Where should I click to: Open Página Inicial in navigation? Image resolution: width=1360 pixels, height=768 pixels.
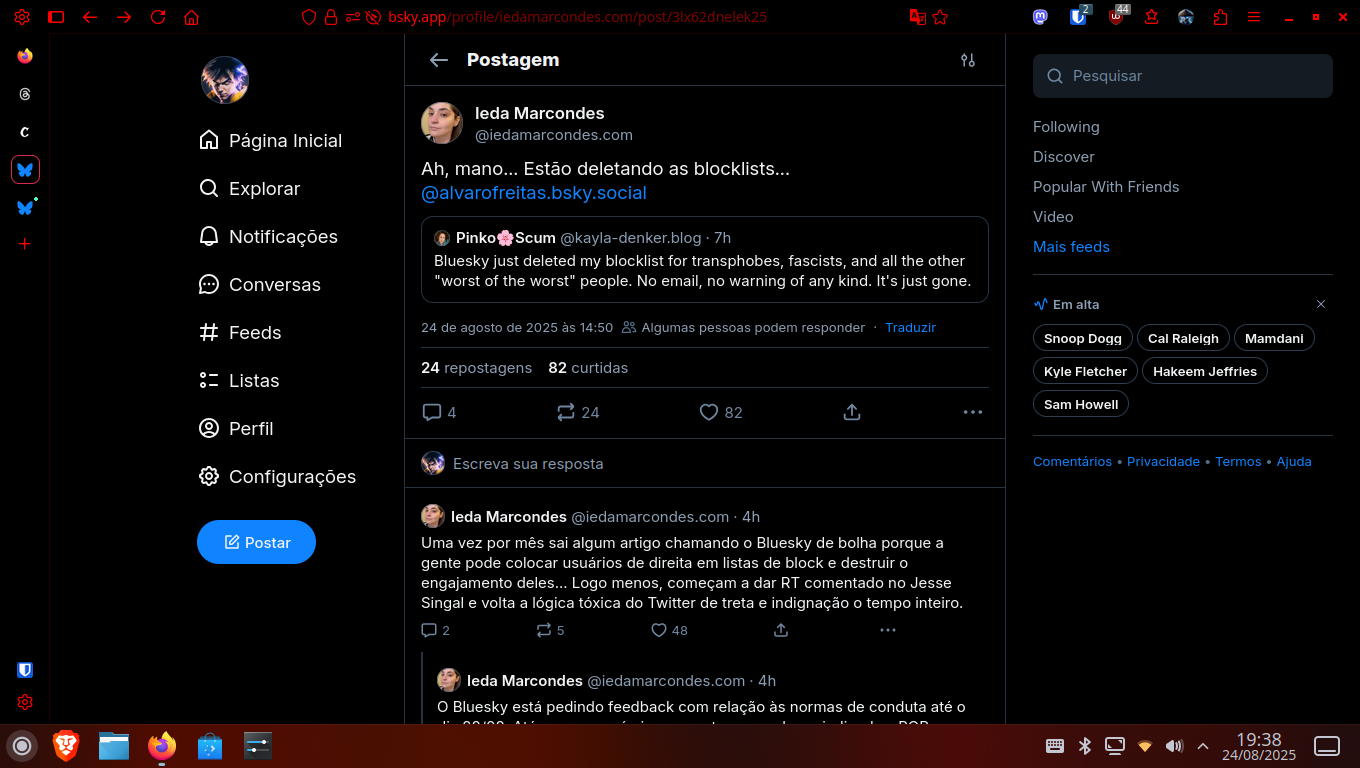tap(271, 140)
